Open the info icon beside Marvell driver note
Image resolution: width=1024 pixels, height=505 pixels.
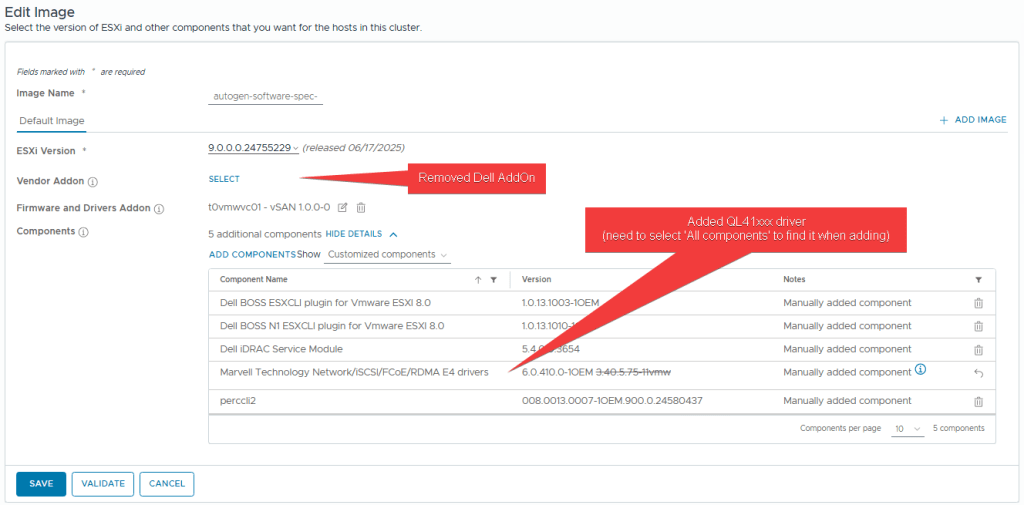(921, 370)
